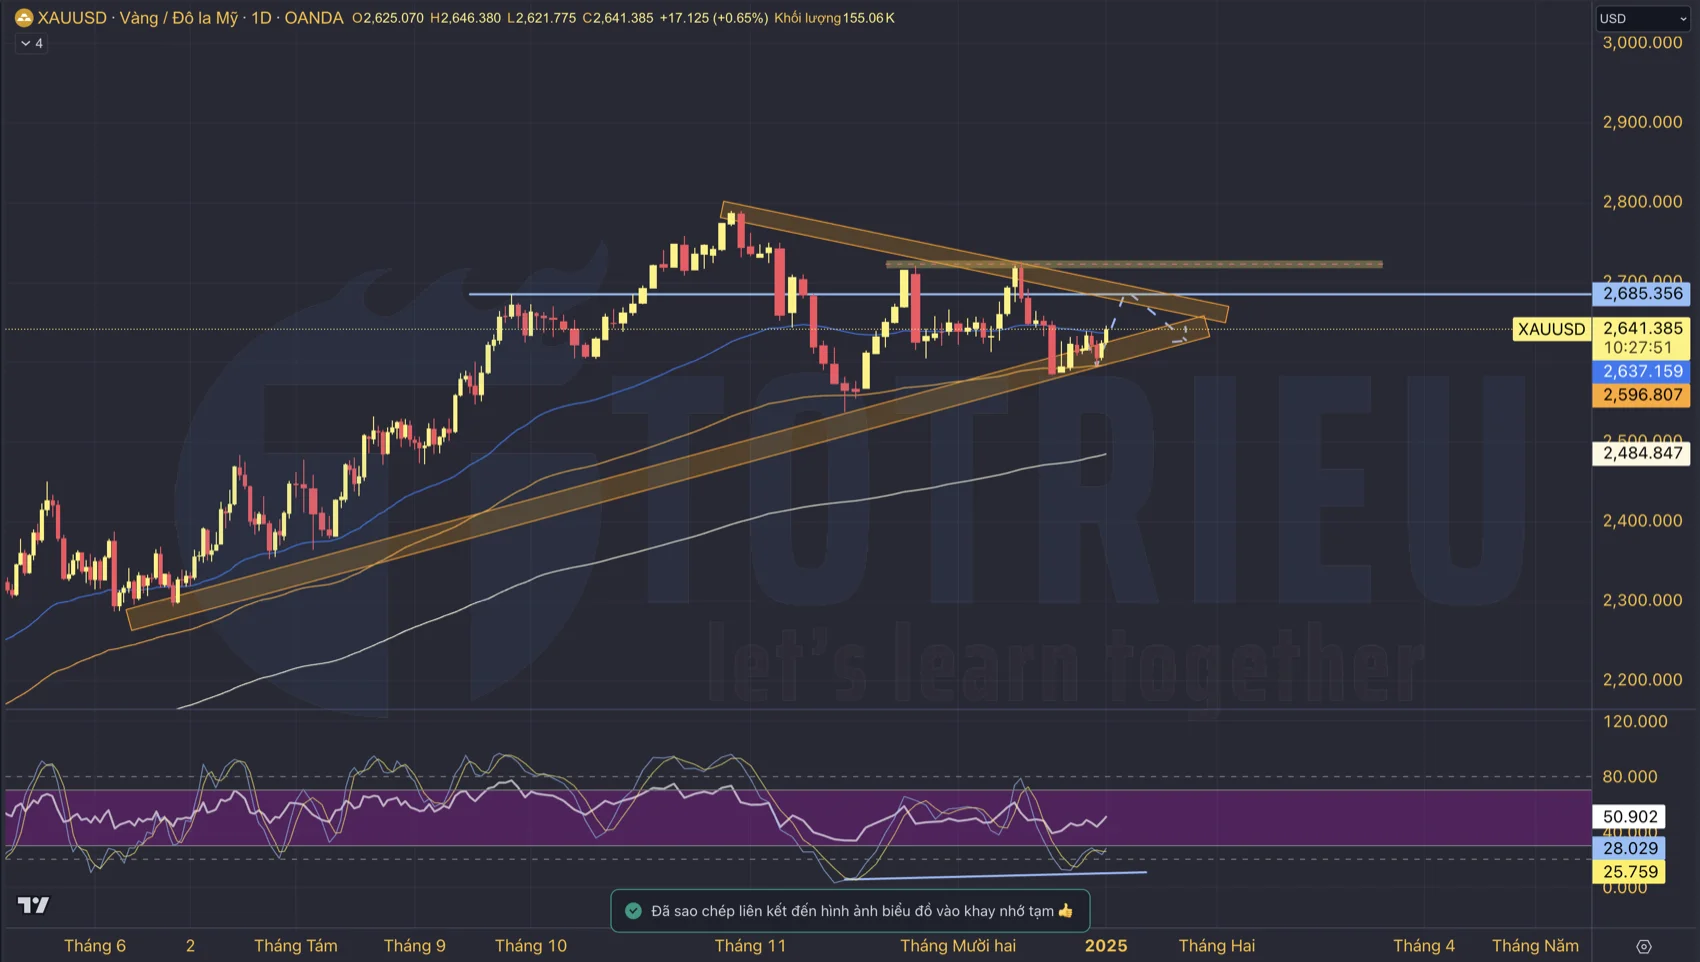Click the gold symbol icon beside XAUUSD
Image resolution: width=1700 pixels, height=962 pixels.
click(24, 18)
